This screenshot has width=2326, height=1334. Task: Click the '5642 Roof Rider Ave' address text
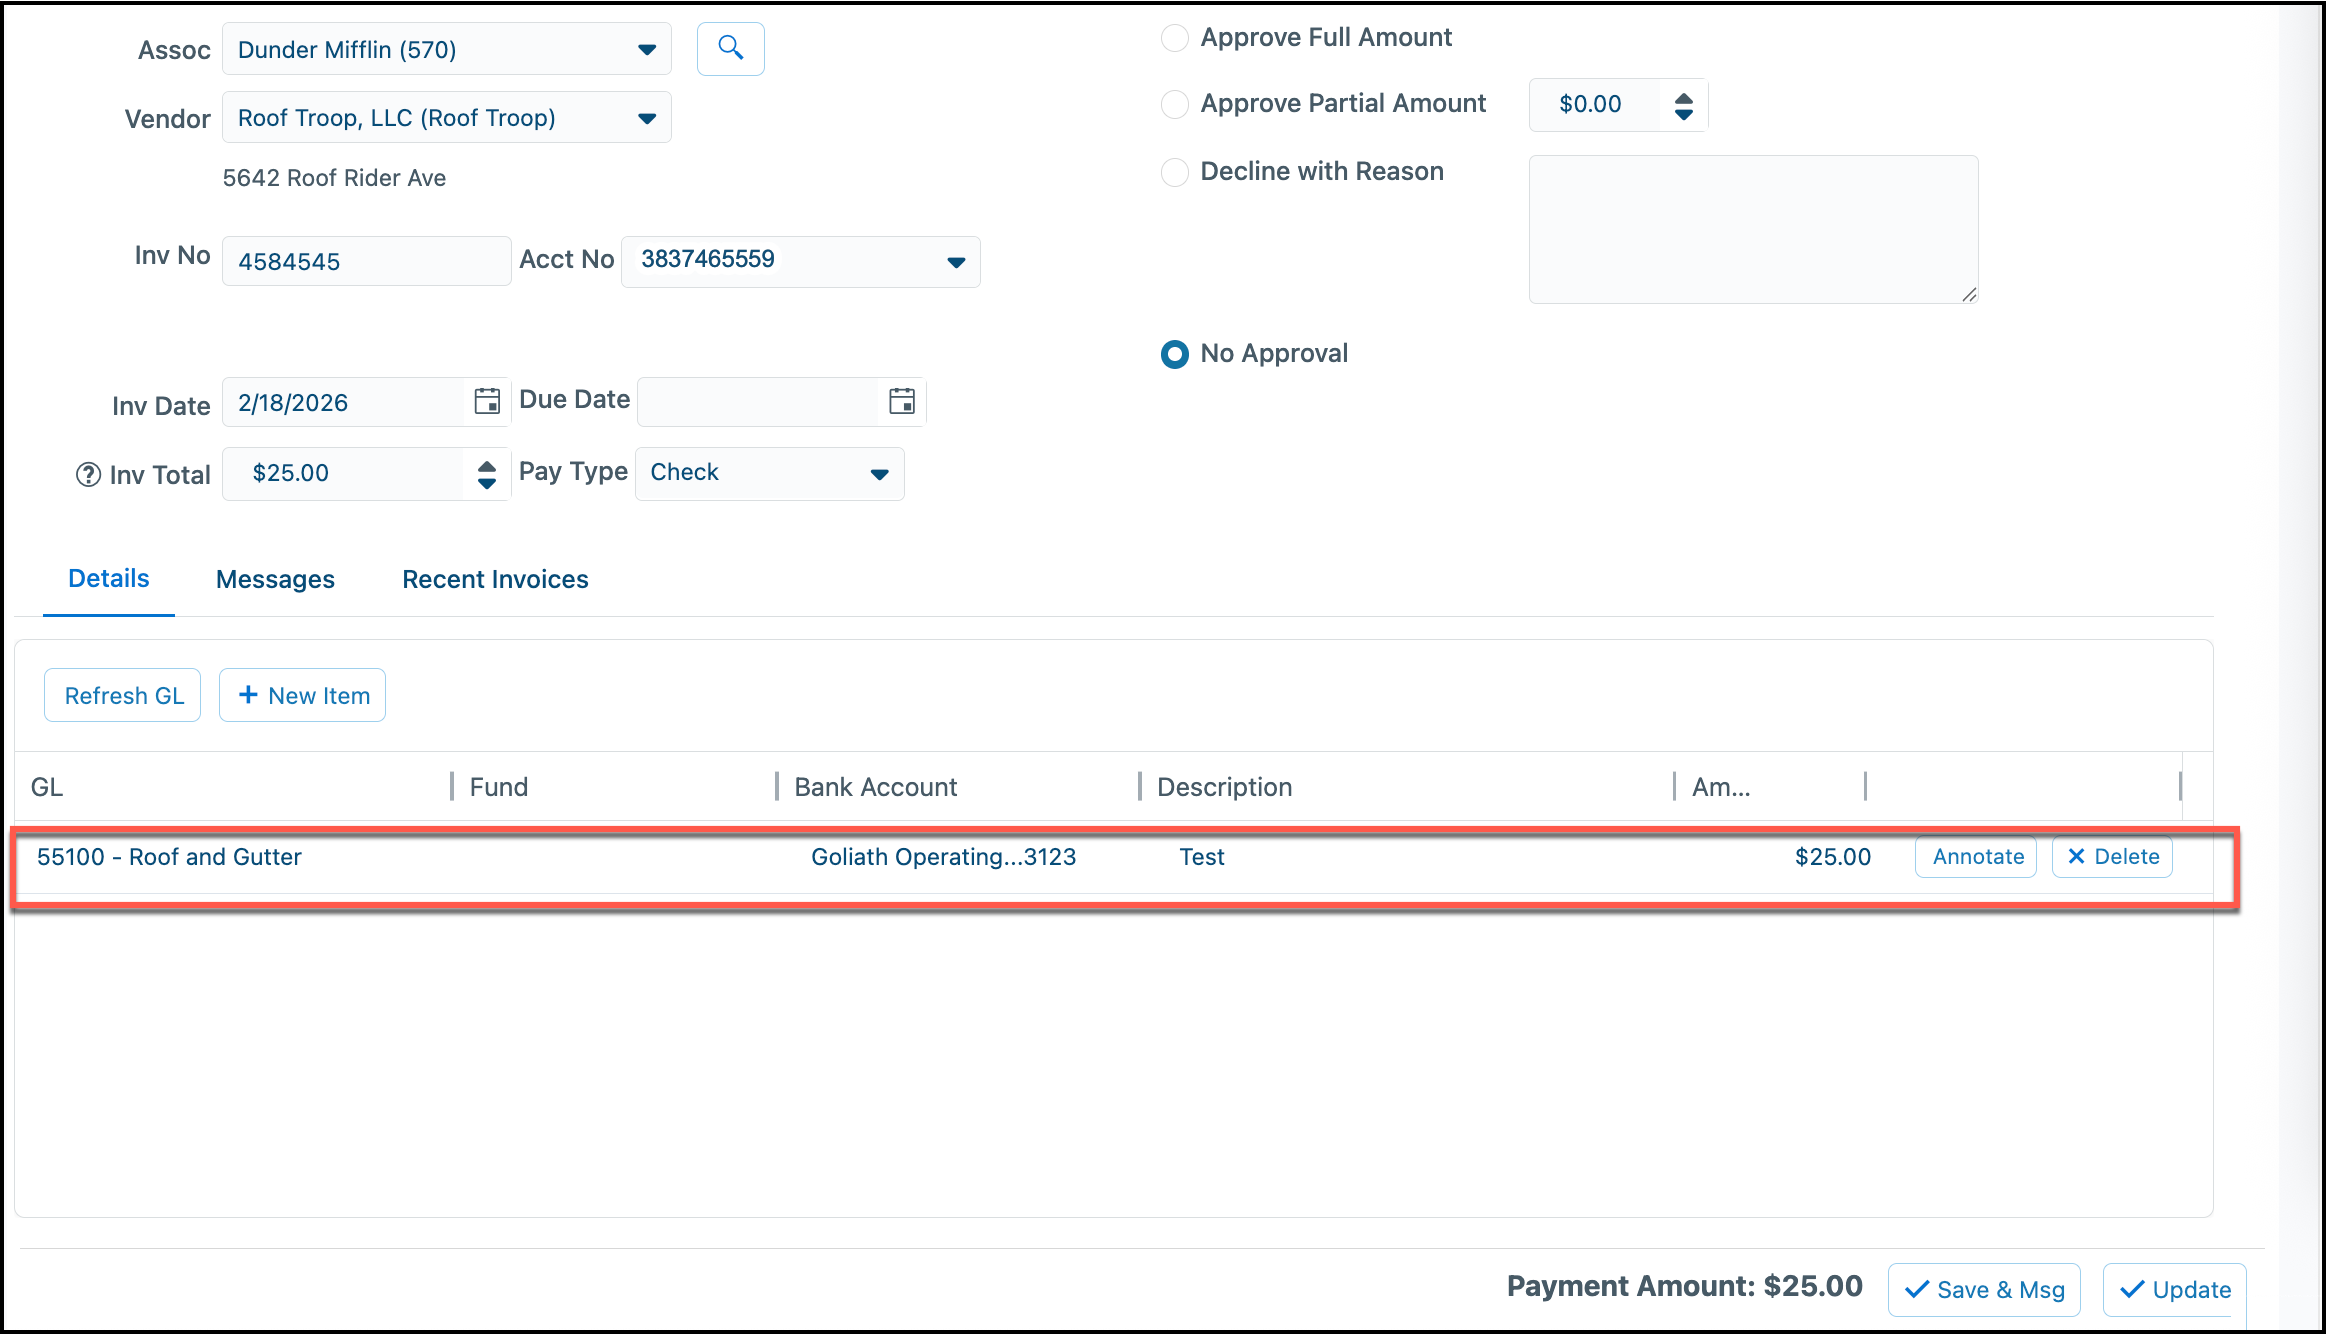(x=334, y=178)
